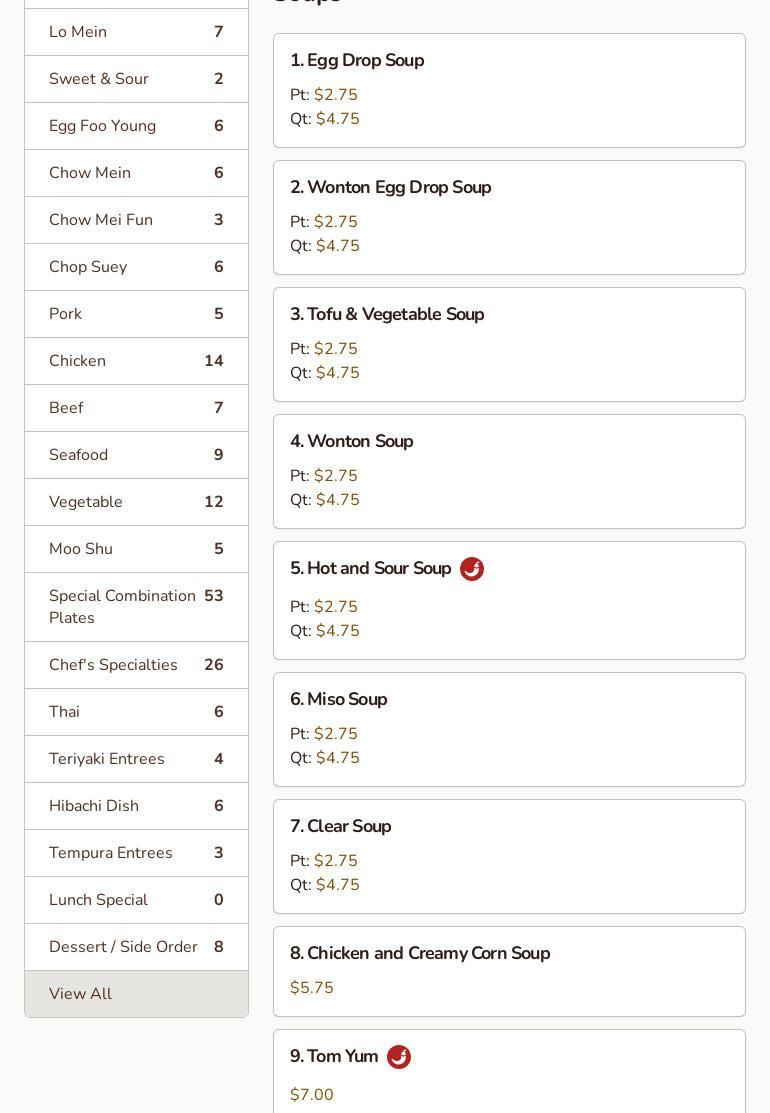Go to Special Combination Plates category
770x1113 pixels.
136,607
